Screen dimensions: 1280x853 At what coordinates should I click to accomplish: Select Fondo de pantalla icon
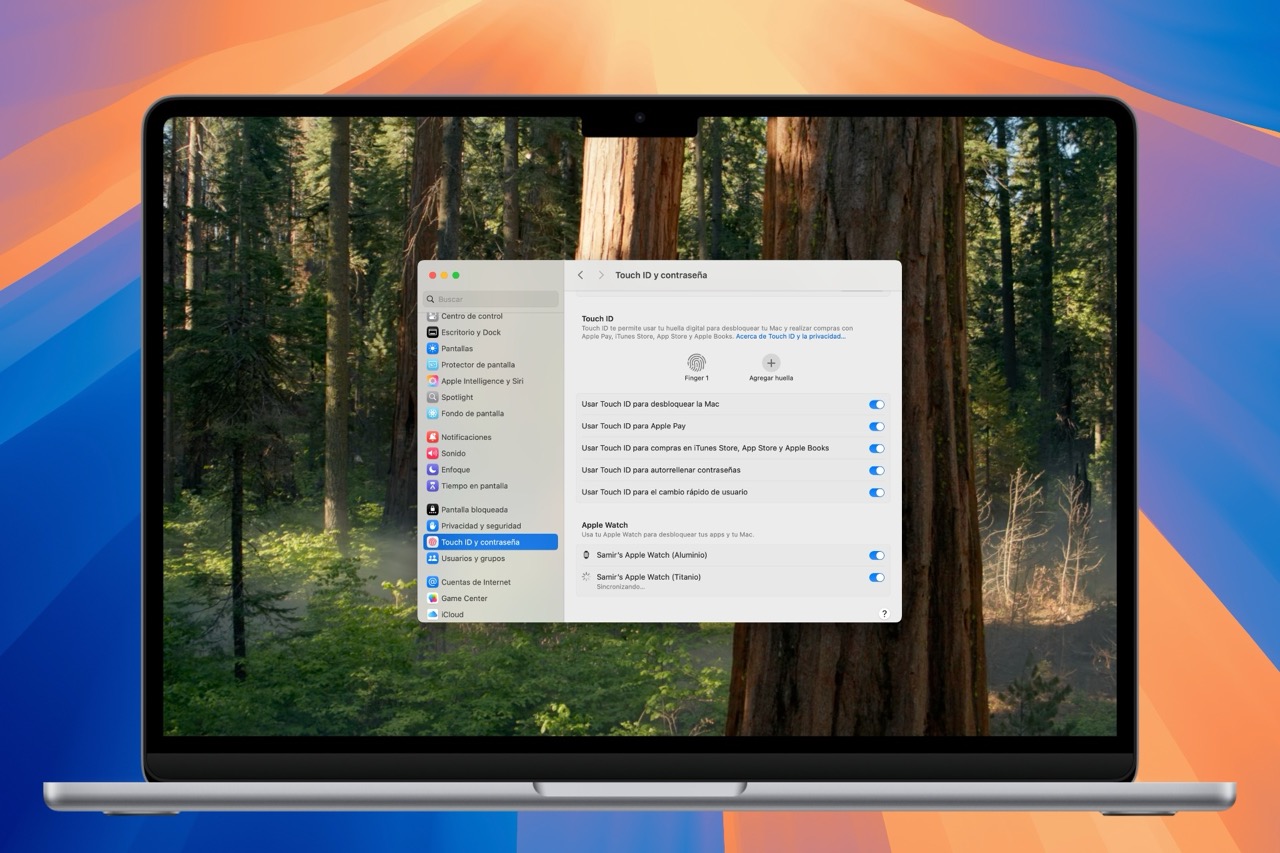[432, 413]
